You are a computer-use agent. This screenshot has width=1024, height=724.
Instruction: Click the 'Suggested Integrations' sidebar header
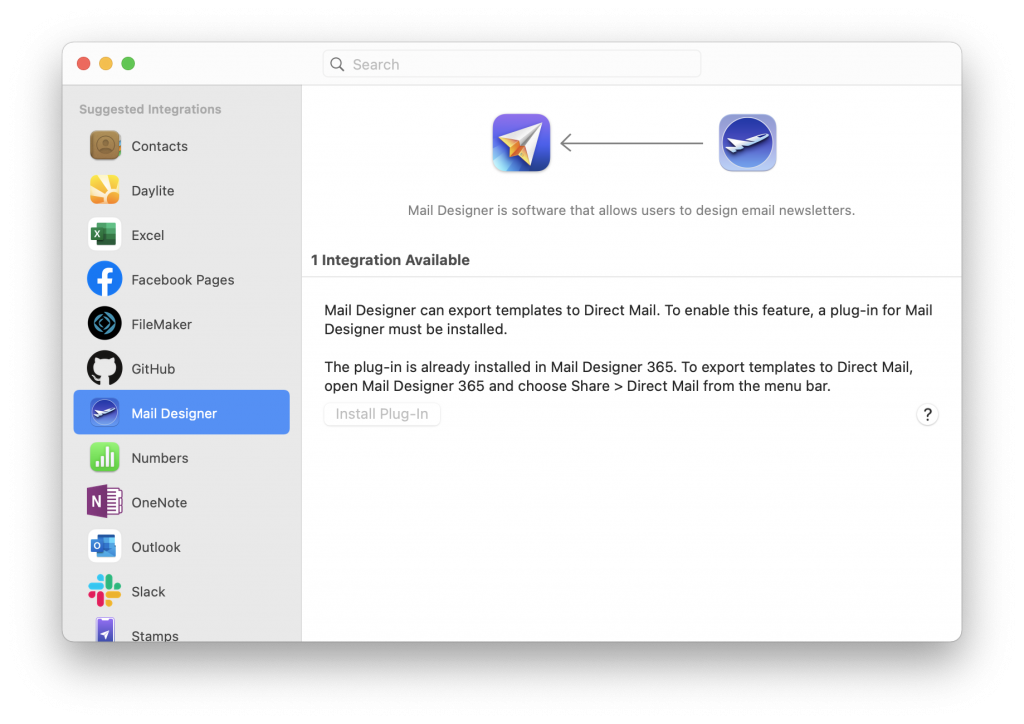[150, 109]
